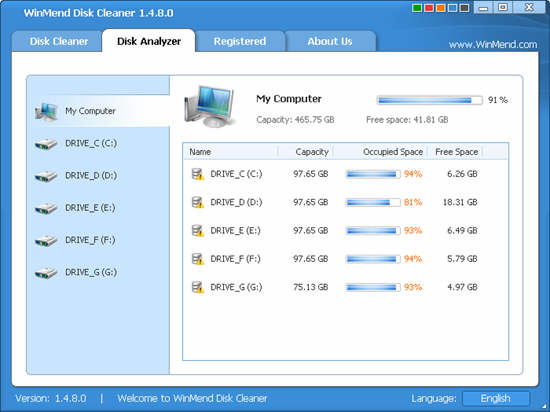
Task: Click the DRIVE_C (C:) sidebar drive icon
Action: point(46,144)
